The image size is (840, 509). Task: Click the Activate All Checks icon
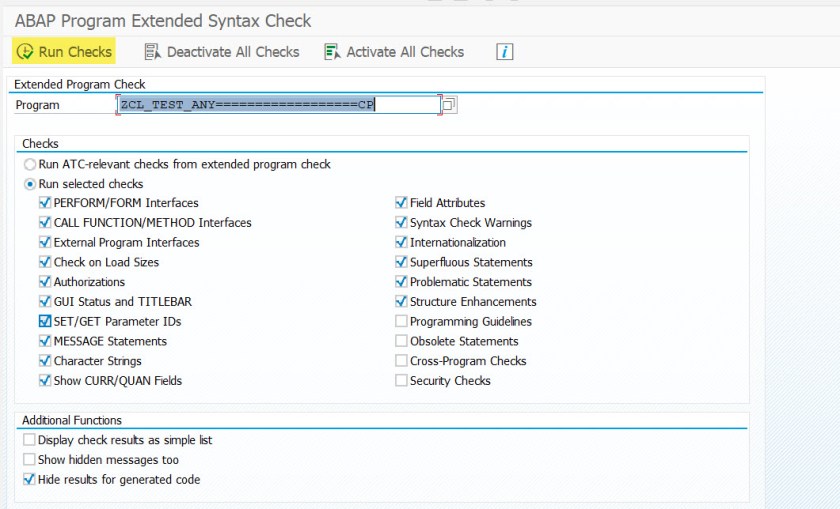(333, 51)
